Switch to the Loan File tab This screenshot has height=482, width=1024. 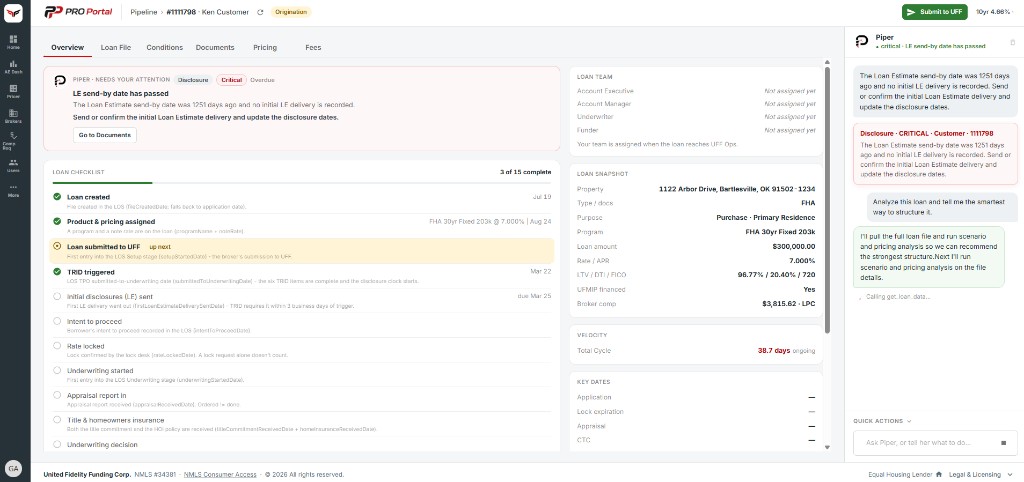point(116,48)
